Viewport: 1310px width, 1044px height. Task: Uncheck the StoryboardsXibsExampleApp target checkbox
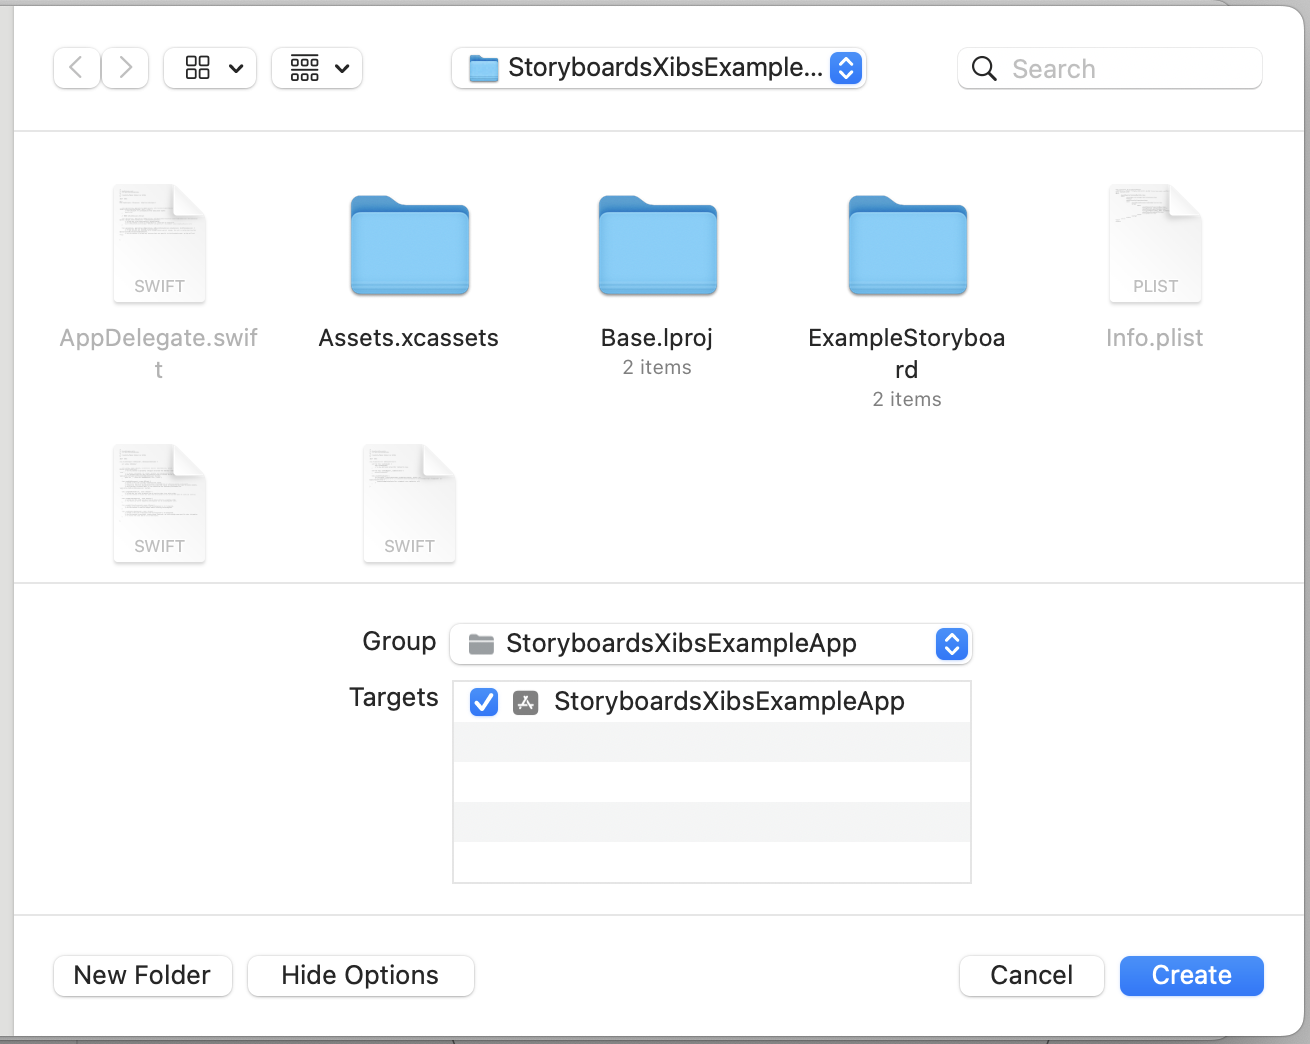[x=484, y=702]
